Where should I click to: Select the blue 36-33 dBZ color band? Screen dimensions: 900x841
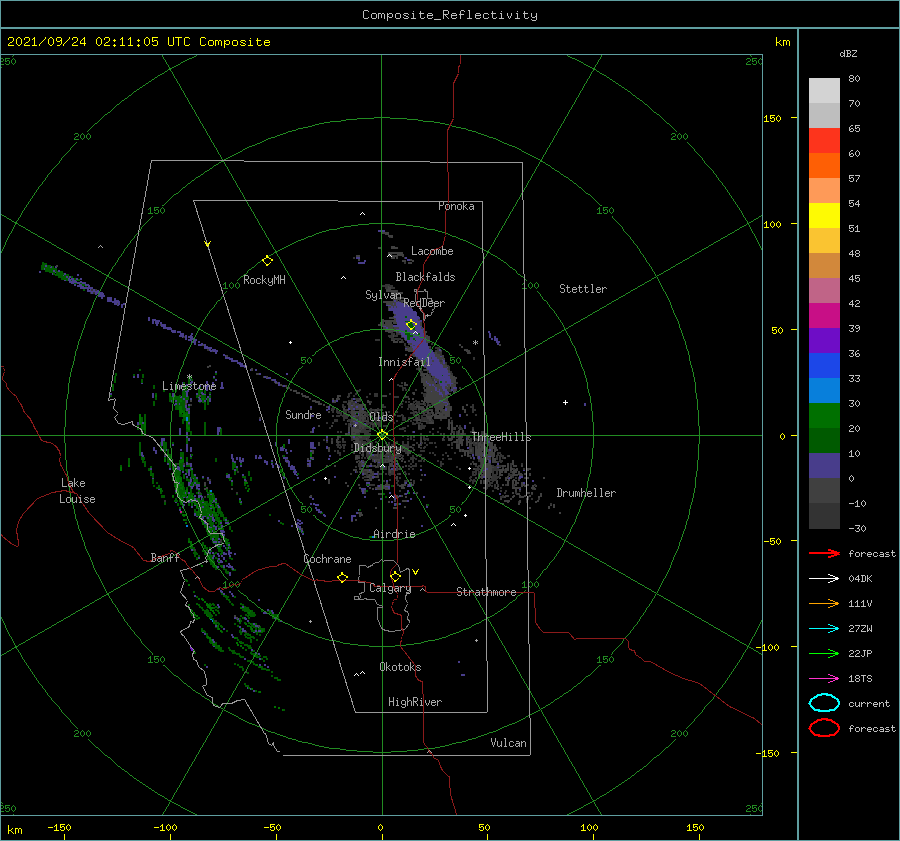tap(824, 366)
